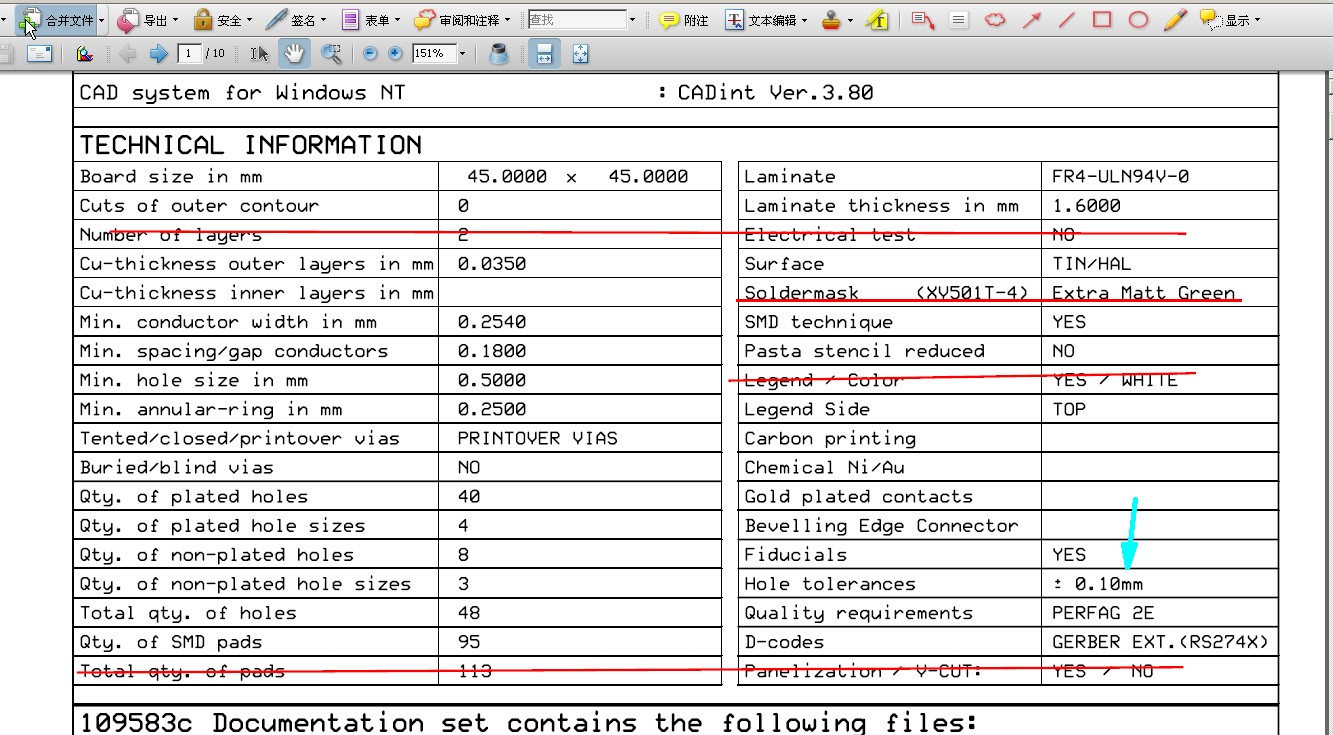Click the '0.0350' Cu-thickness value
The image size is (1333, 735).
[x=491, y=264]
